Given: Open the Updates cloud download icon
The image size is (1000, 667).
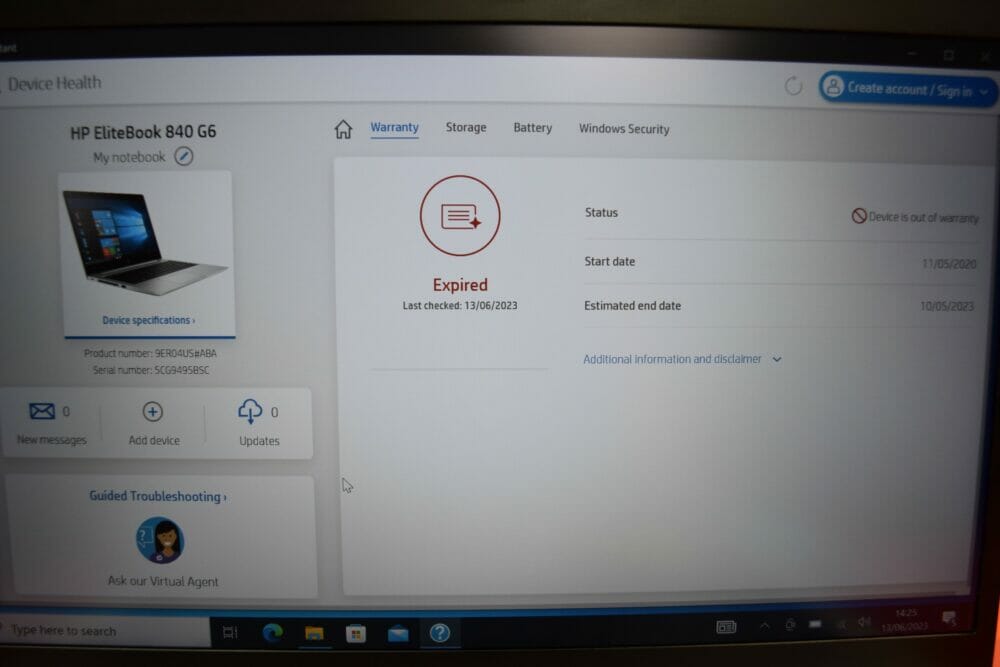Looking at the screenshot, I should tap(250, 411).
